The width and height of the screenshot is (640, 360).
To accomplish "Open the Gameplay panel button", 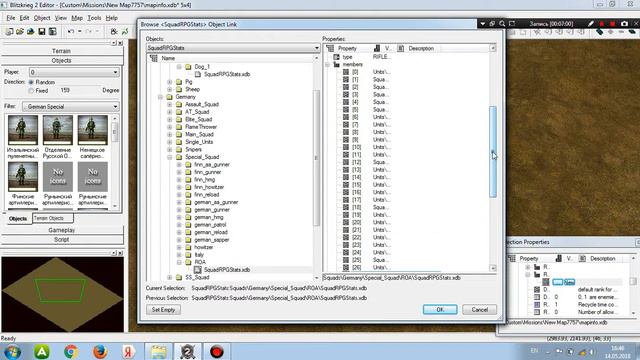I will click(x=62, y=230).
